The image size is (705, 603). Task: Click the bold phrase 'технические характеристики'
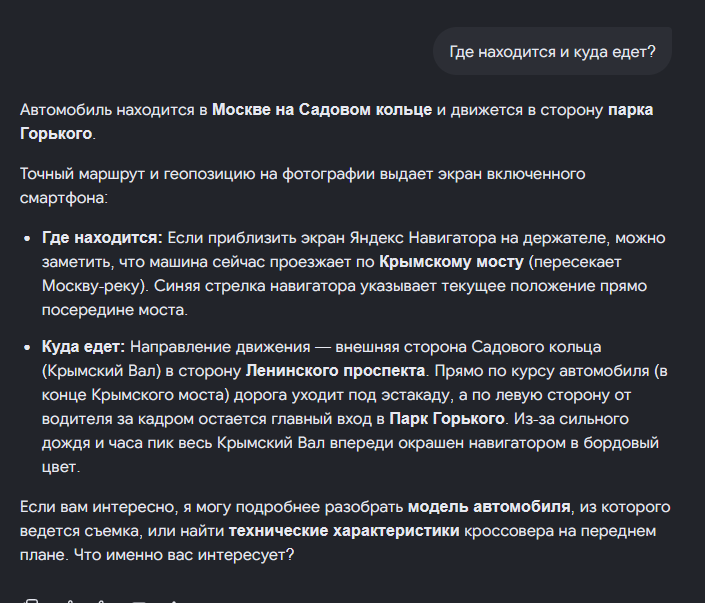344,531
